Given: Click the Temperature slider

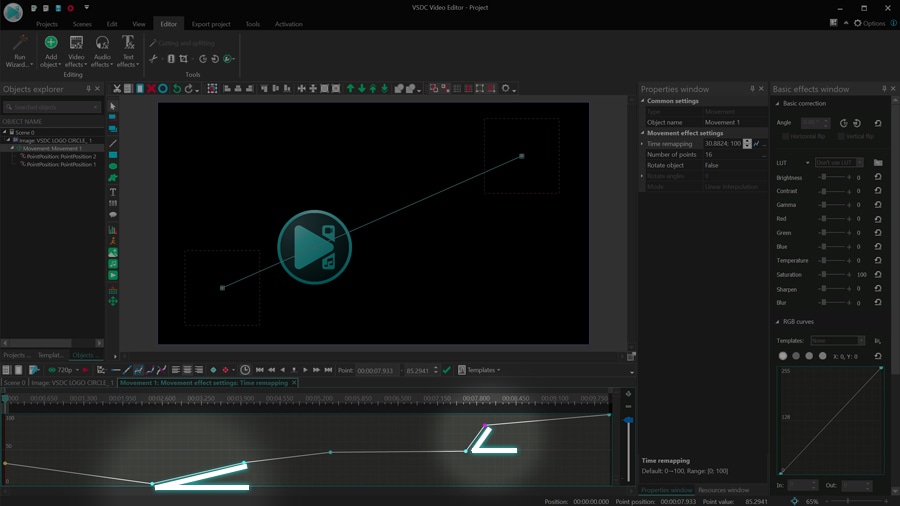Looking at the screenshot, I should [835, 260].
